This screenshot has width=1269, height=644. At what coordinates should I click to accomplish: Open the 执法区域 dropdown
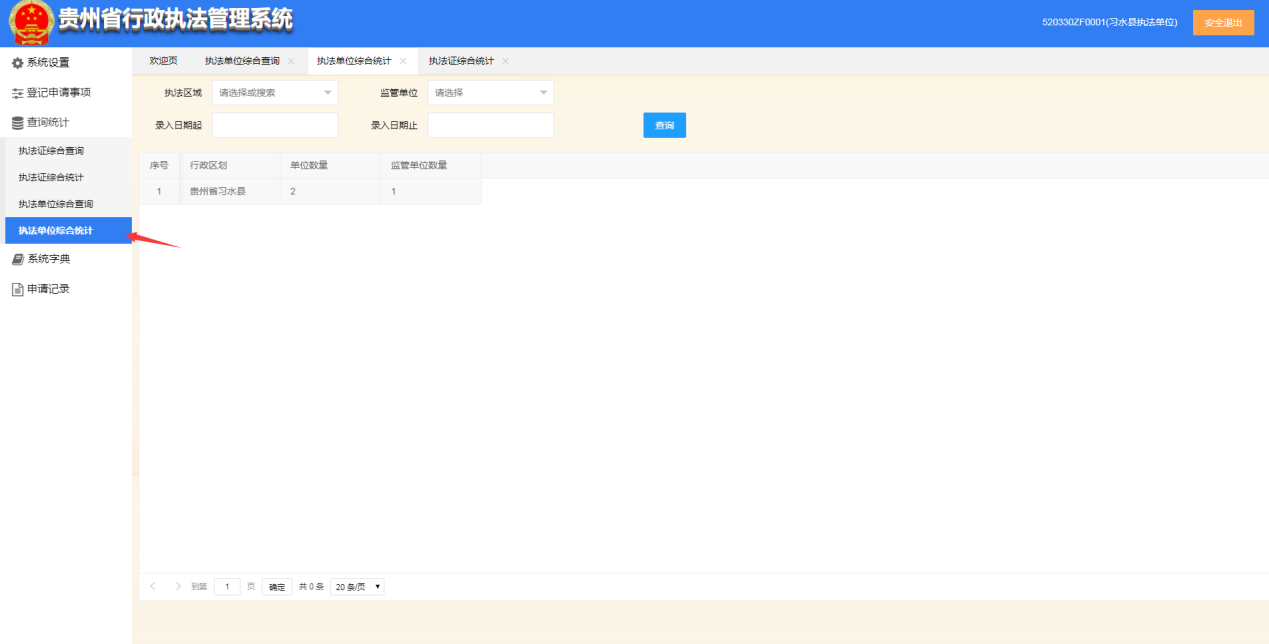(275, 93)
